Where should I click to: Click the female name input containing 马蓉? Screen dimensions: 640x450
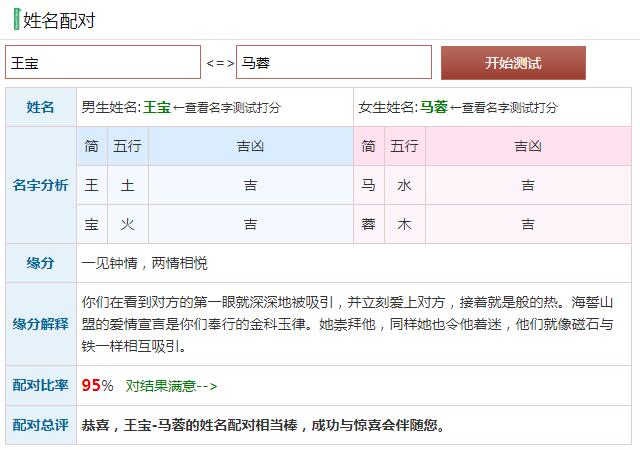(x=334, y=62)
